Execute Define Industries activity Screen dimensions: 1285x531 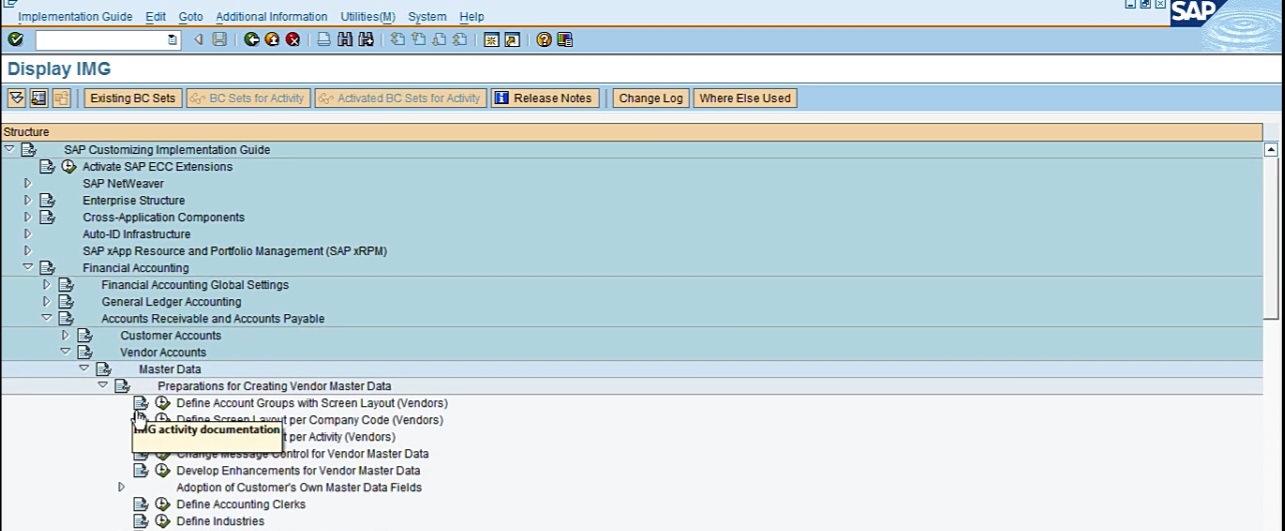(163, 522)
